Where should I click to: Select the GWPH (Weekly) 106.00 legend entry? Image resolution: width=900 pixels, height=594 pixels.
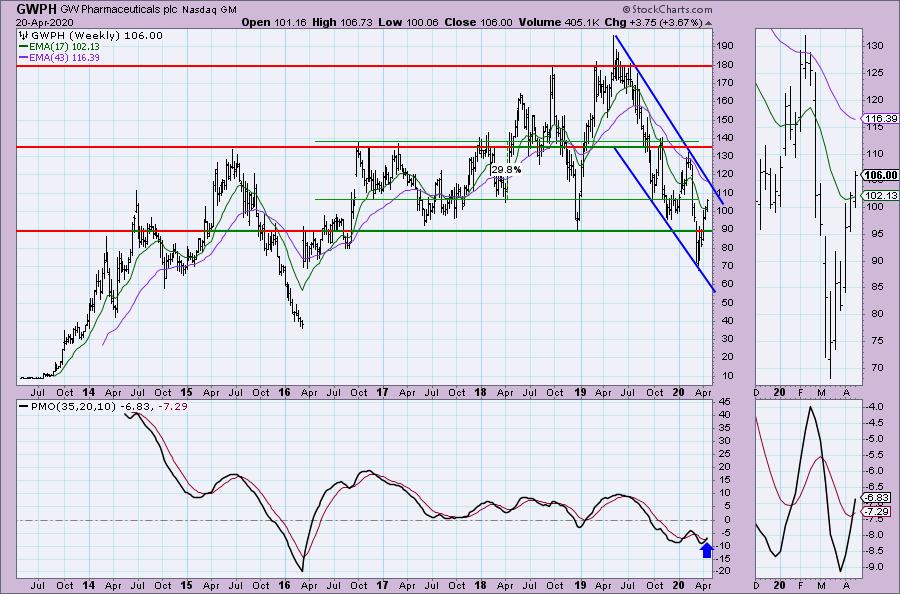point(96,36)
